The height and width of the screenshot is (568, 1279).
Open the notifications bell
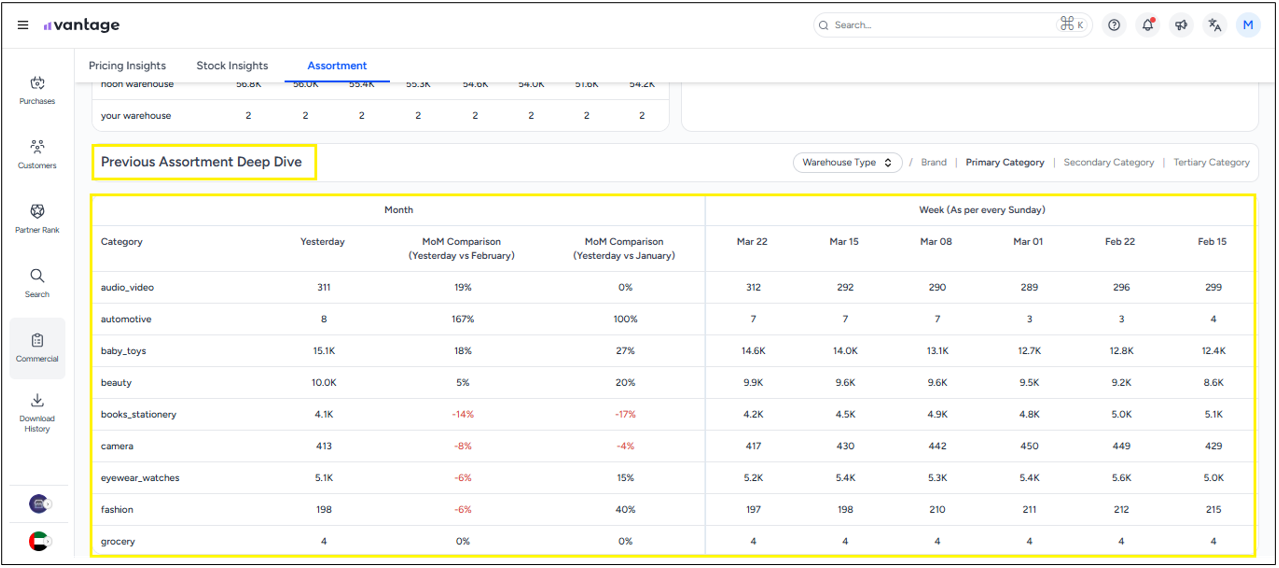point(1148,25)
